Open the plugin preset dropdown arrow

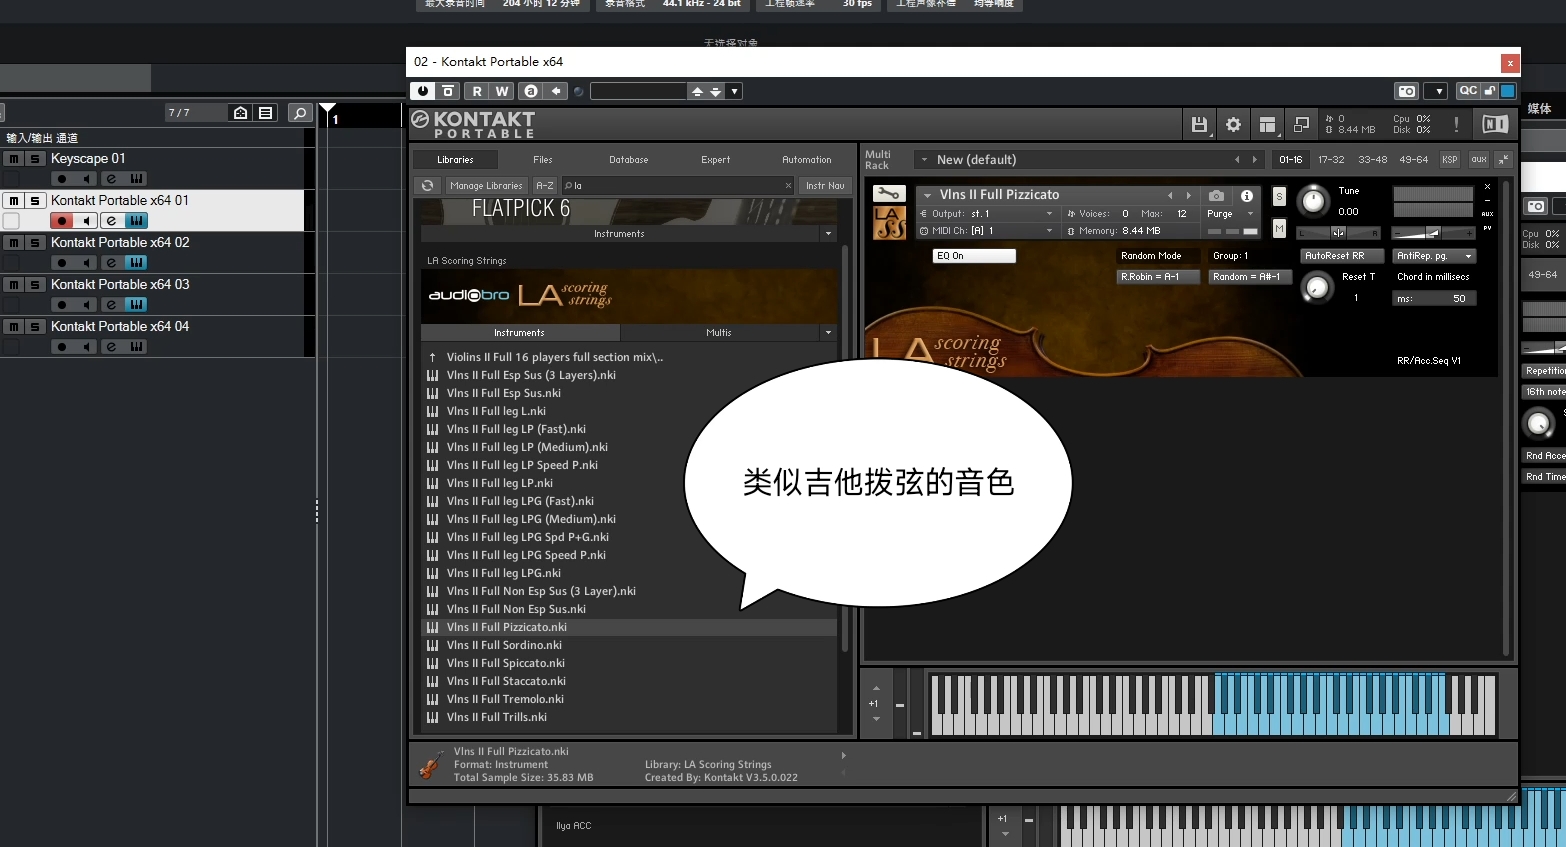click(x=735, y=91)
